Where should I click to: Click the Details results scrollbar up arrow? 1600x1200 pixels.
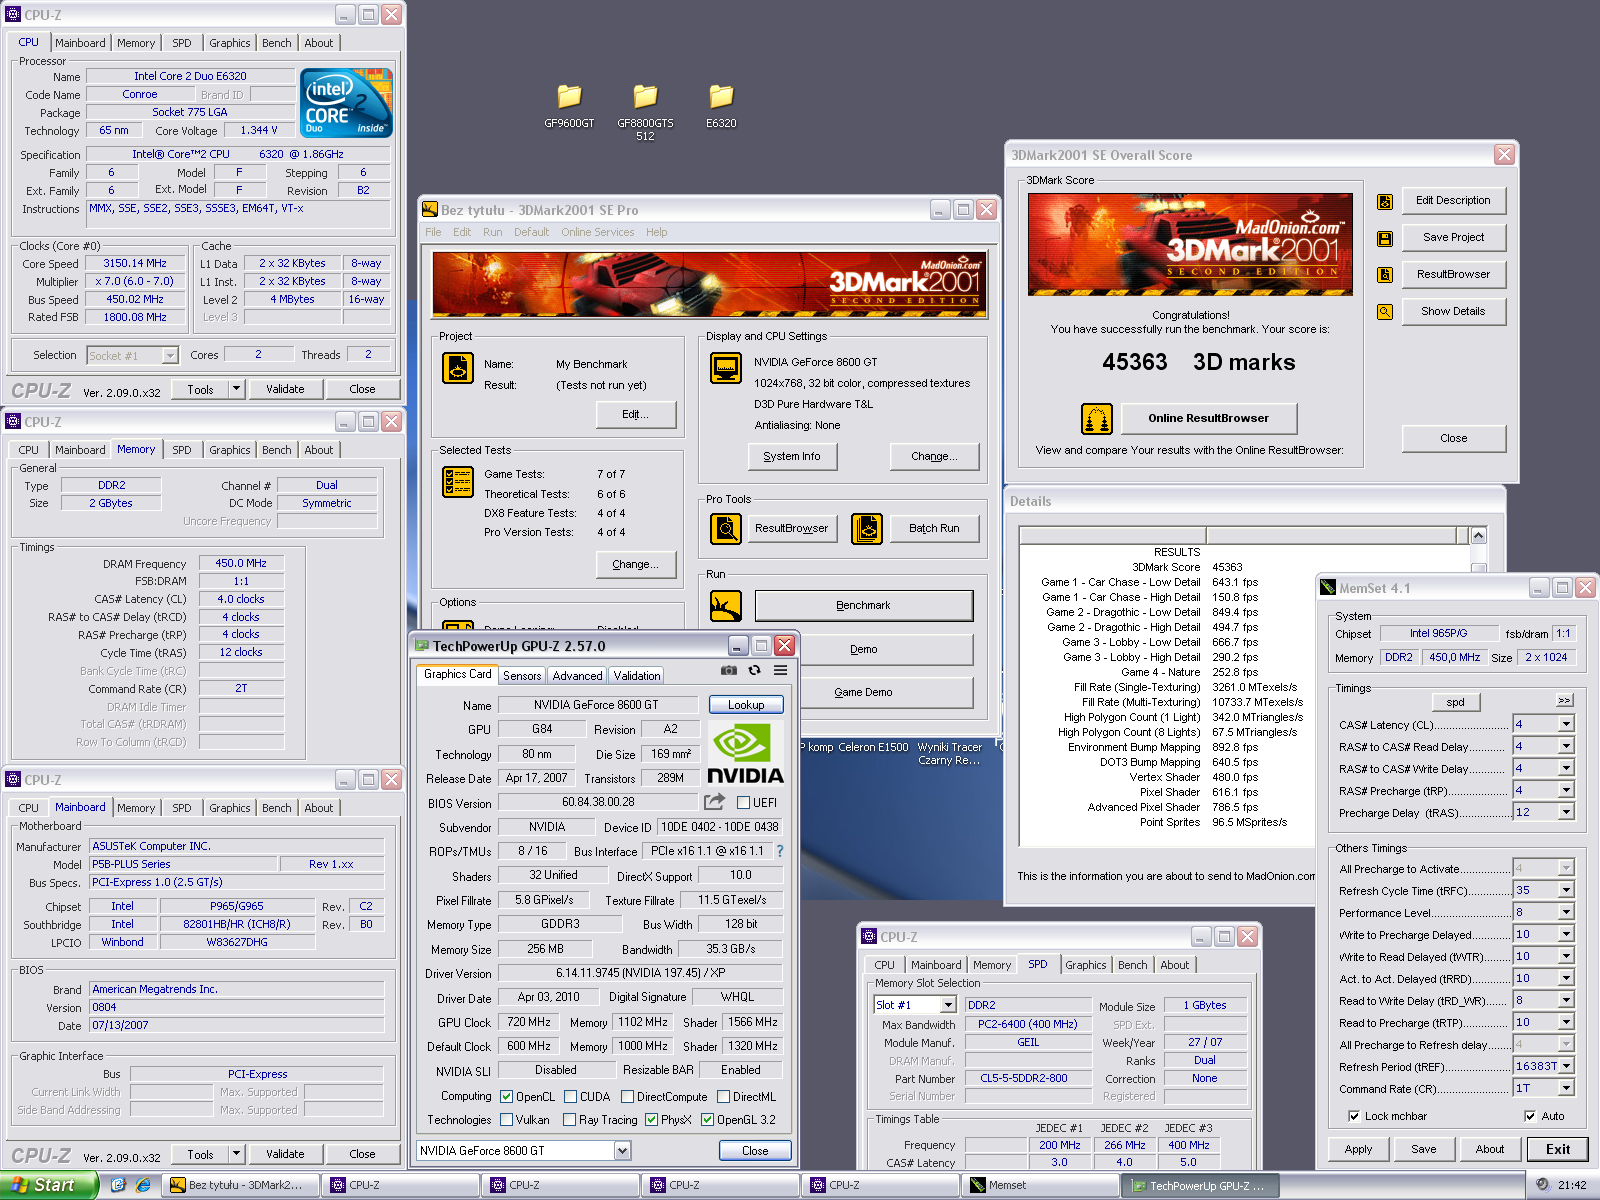[x=1478, y=536]
